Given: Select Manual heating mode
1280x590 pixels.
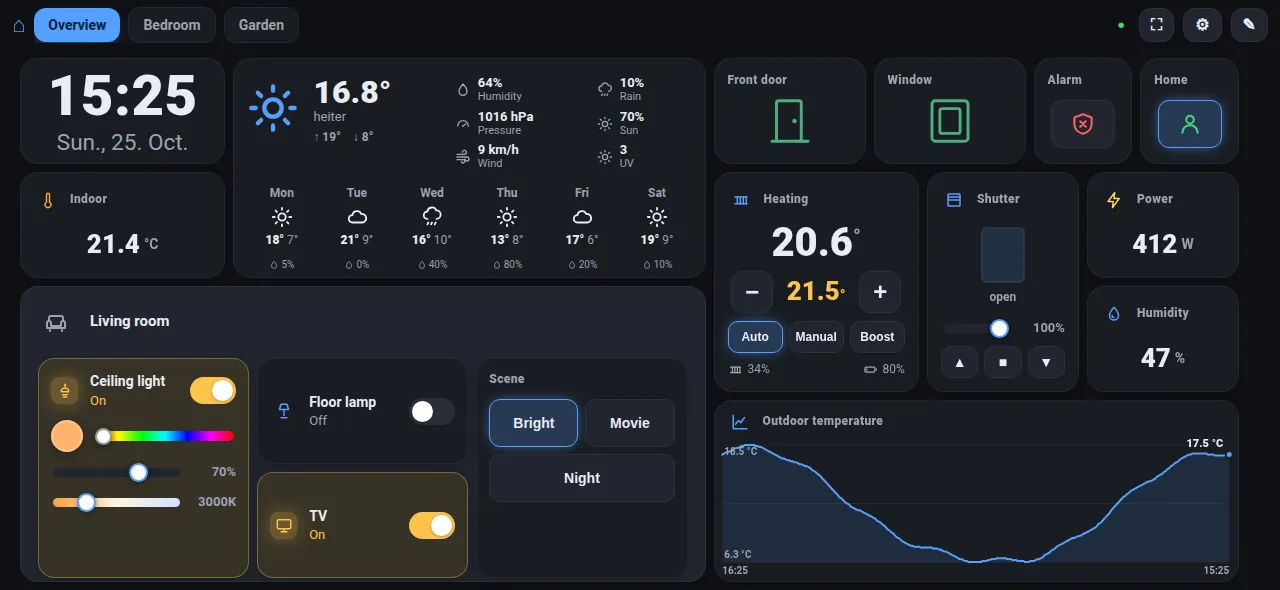Looking at the screenshot, I should [816, 337].
